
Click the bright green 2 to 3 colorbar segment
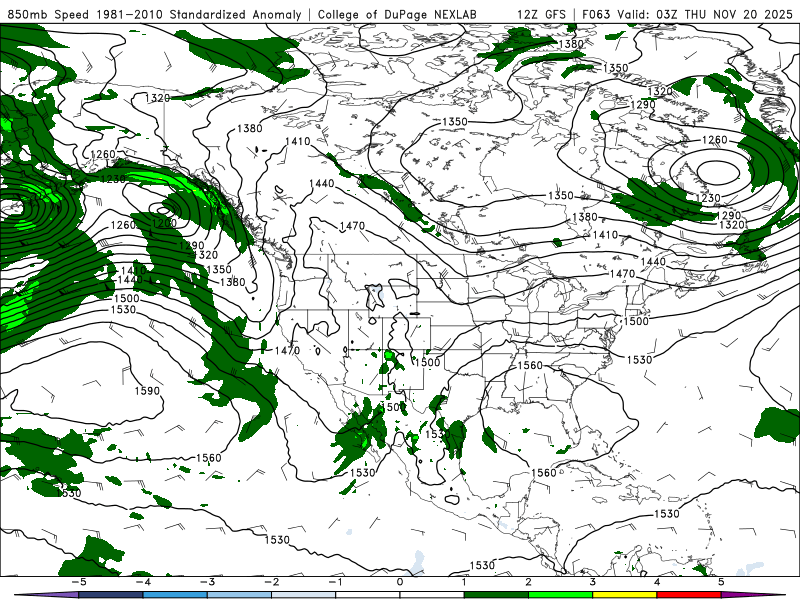pyautogui.click(x=560, y=595)
